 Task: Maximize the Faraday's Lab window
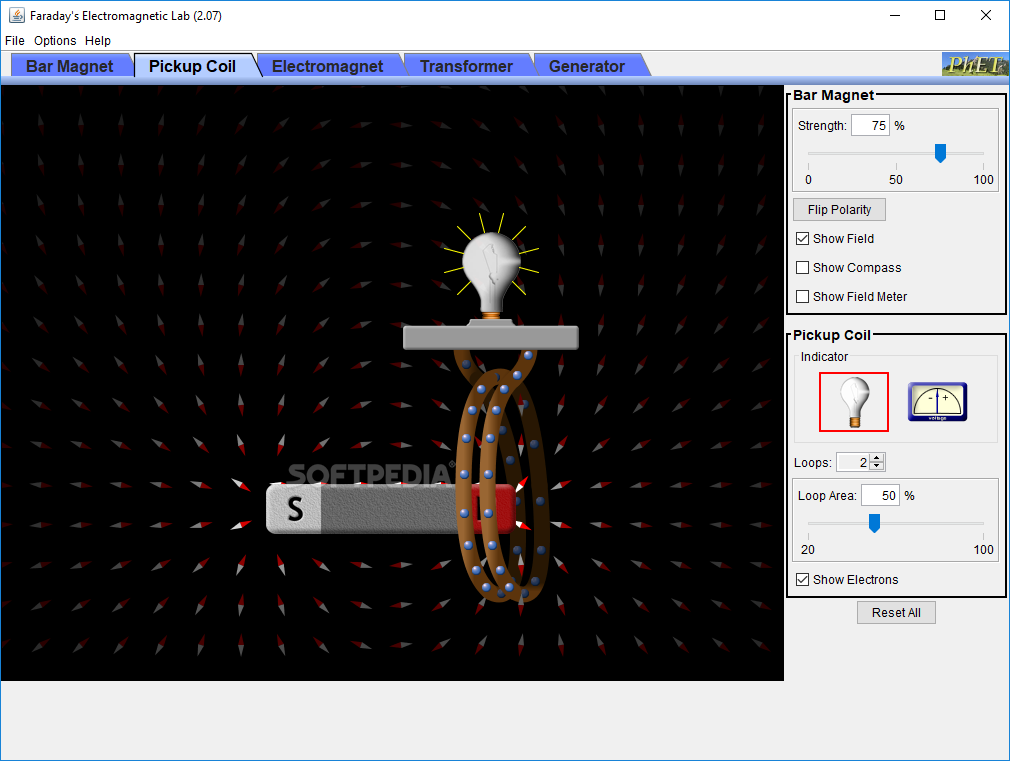tap(940, 15)
